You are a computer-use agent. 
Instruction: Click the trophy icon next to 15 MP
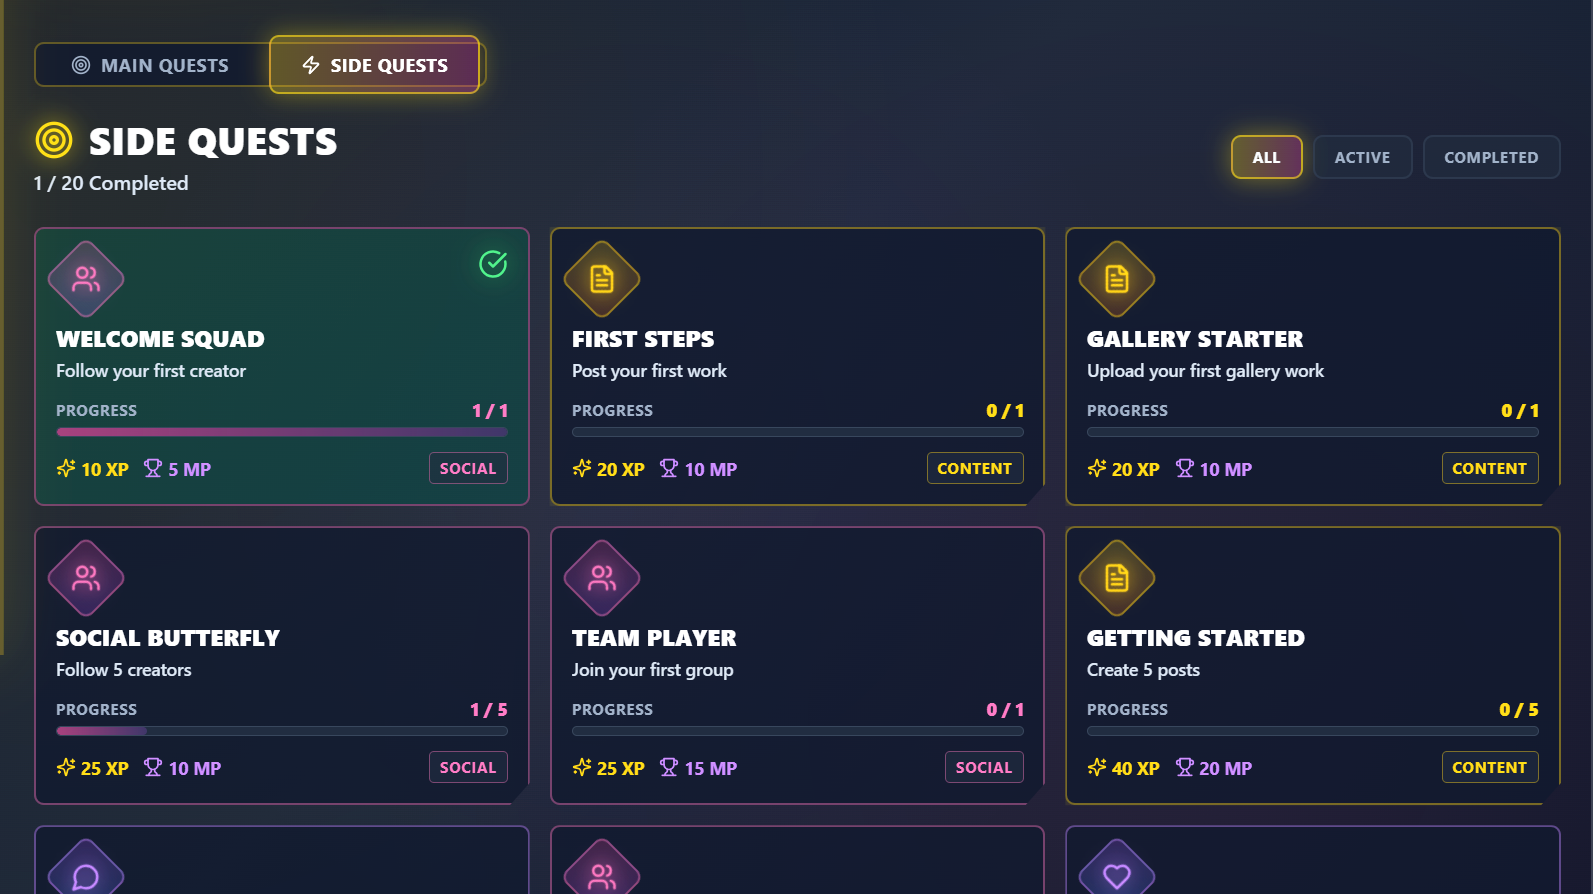[x=668, y=768]
